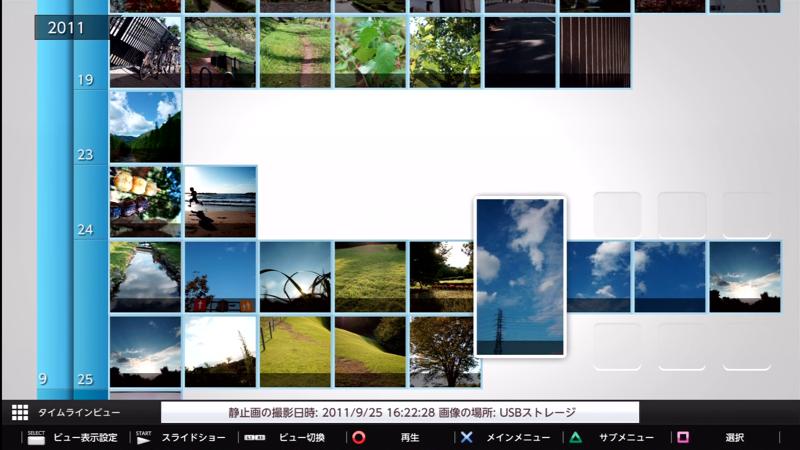Click the タイムラインビュー label
This screenshot has width=800, height=450.
(79, 412)
